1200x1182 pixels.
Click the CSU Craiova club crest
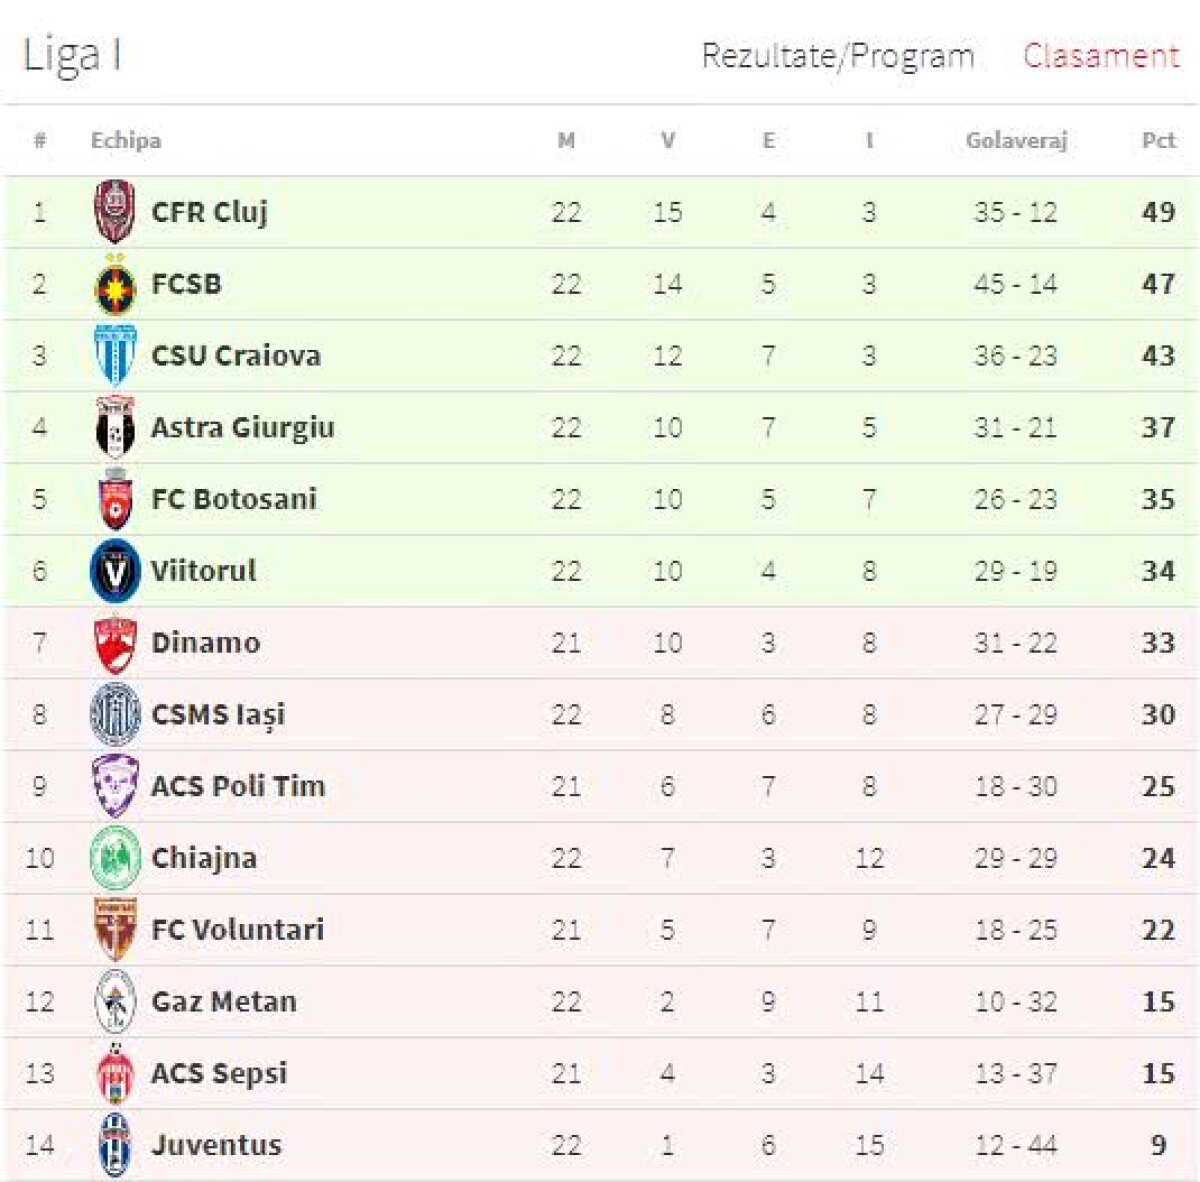coord(117,355)
